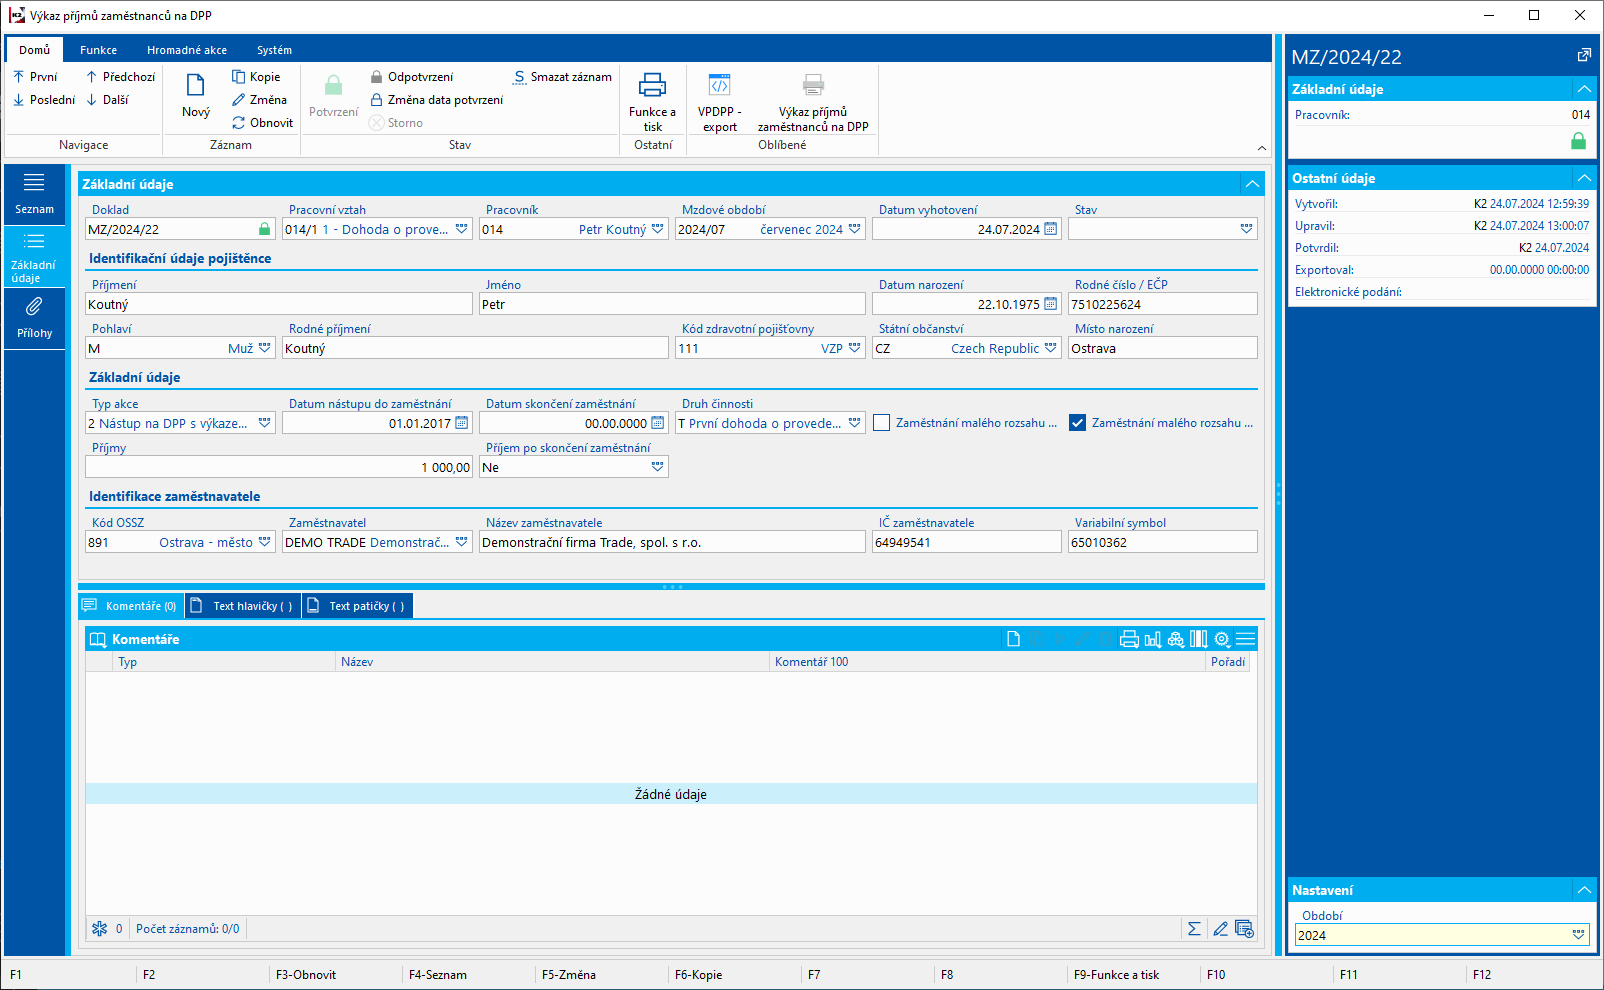The height and width of the screenshot is (990, 1604).
Task: Enable the unchecked Zaměstnání malého rozsahu checkbox
Action: (x=881, y=423)
